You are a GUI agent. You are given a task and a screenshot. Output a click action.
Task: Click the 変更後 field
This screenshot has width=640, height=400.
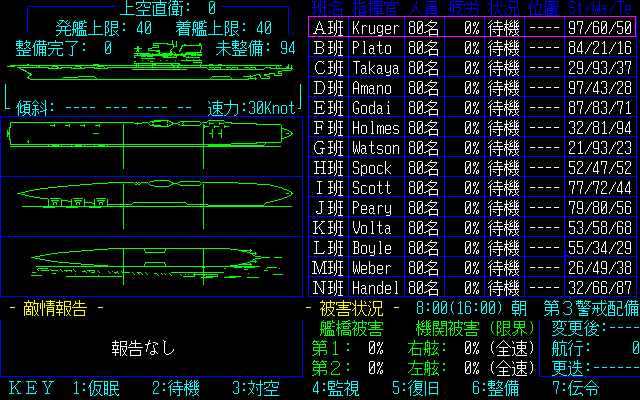point(595,328)
